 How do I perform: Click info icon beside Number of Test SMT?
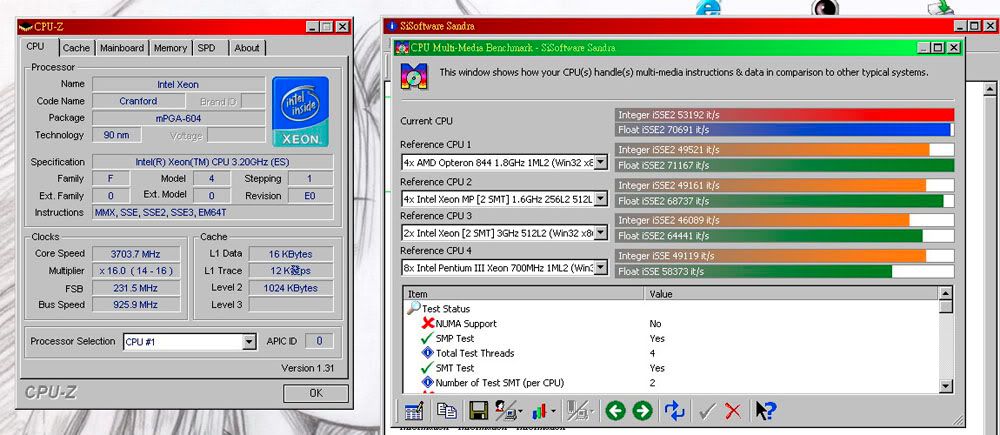(428, 383)
